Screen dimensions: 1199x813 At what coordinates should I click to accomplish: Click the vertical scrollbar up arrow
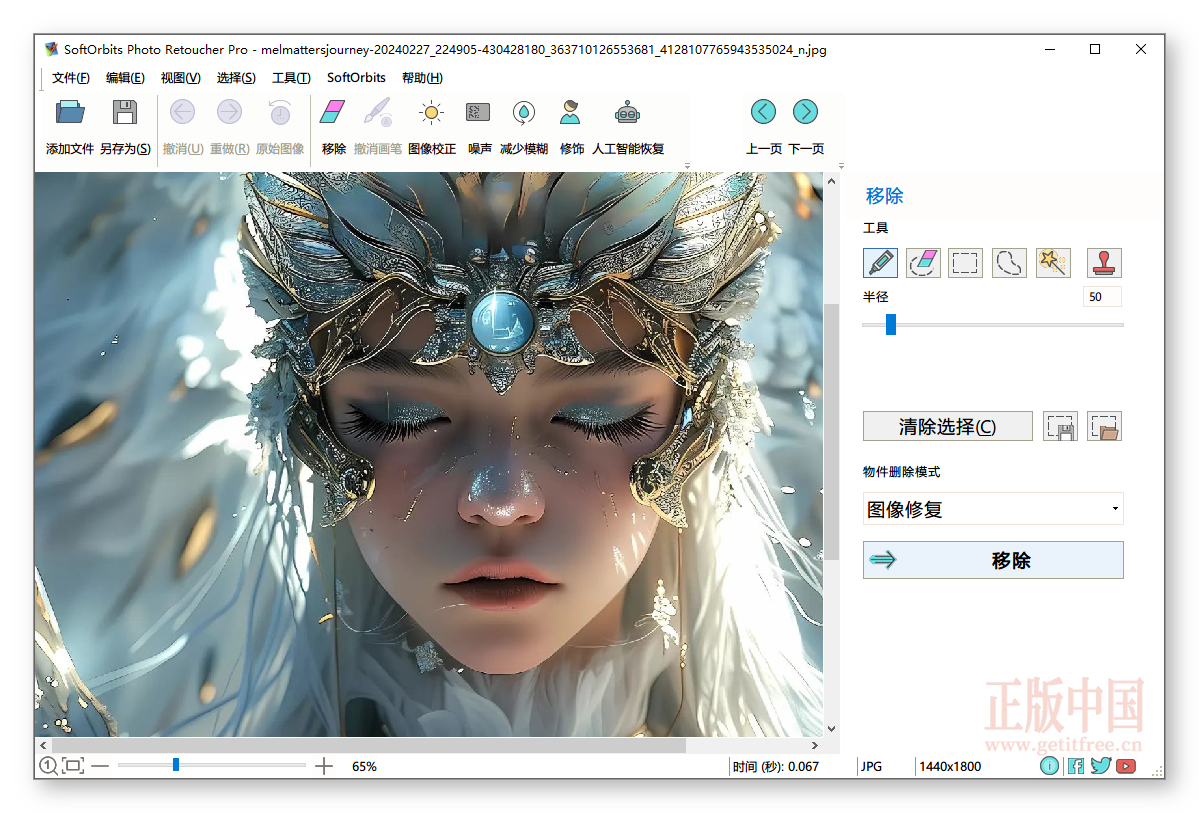point(831,182)
